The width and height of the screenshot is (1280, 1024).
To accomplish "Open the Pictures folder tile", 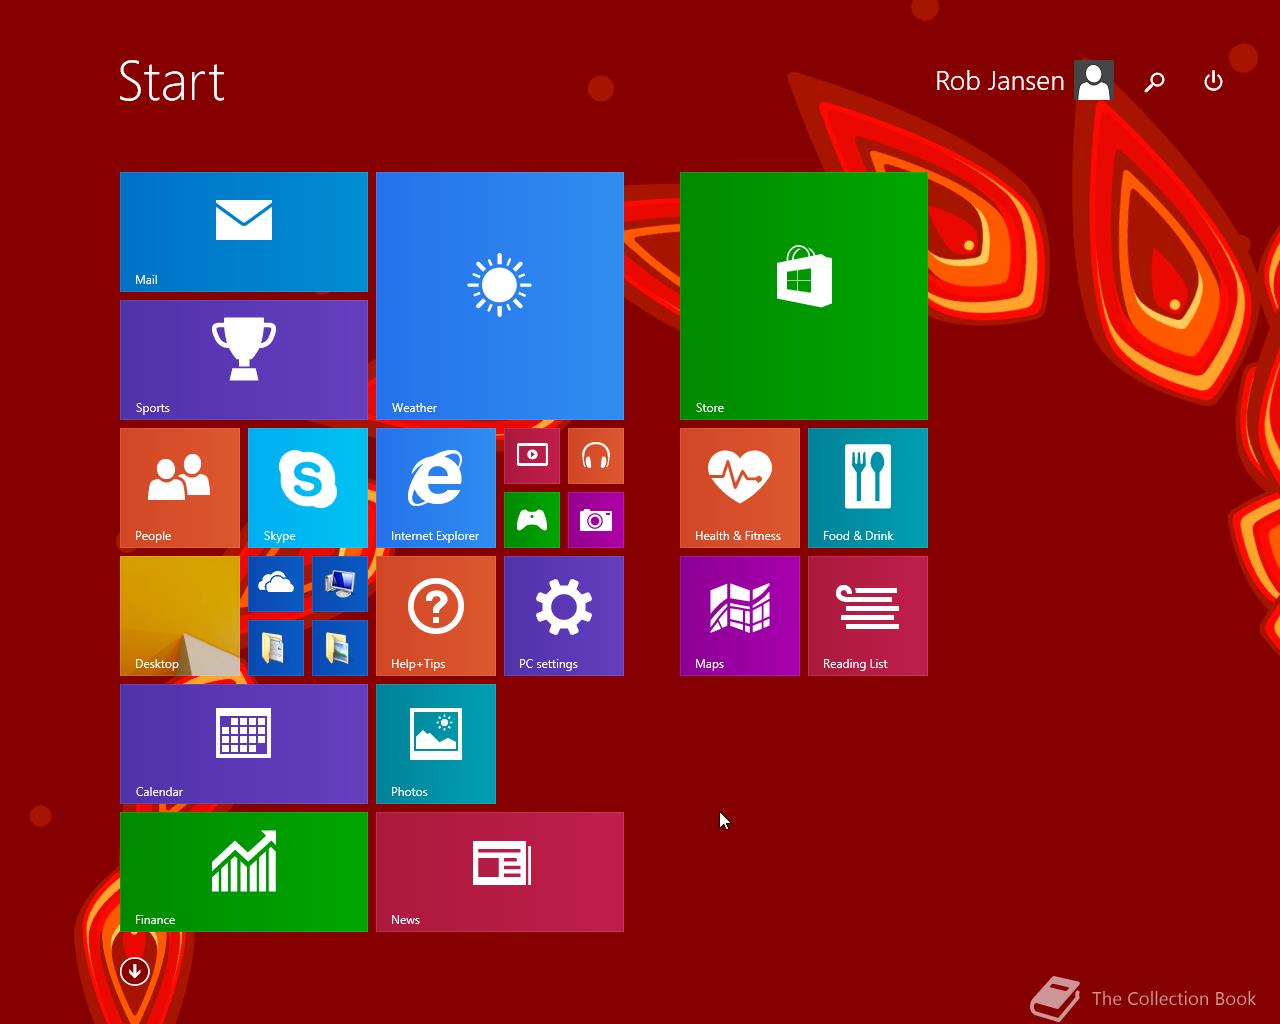I will point(340,648).
